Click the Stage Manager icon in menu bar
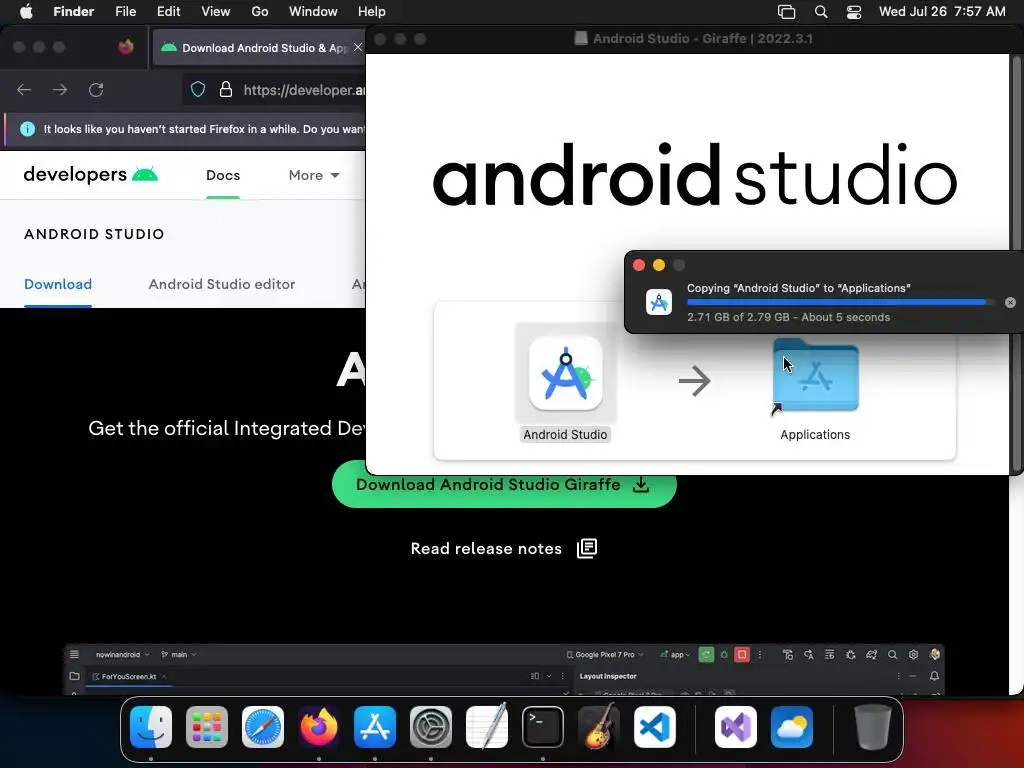Screen dimensions: 1024x768 [786, 12]
